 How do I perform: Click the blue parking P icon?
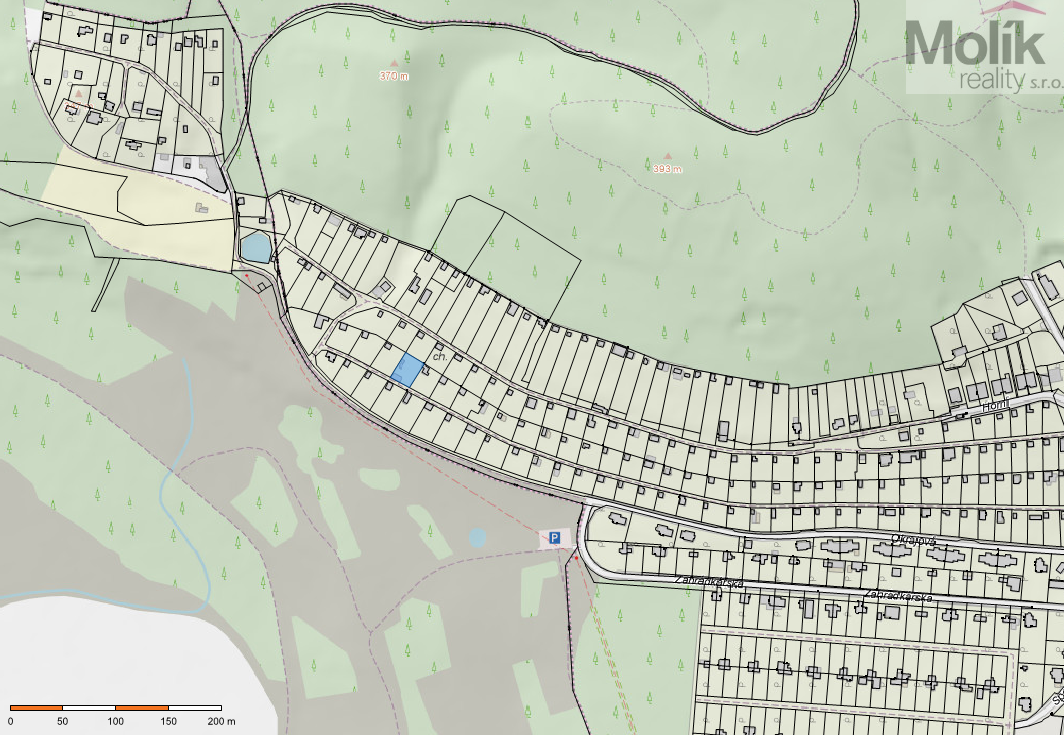tap(554, 538)
